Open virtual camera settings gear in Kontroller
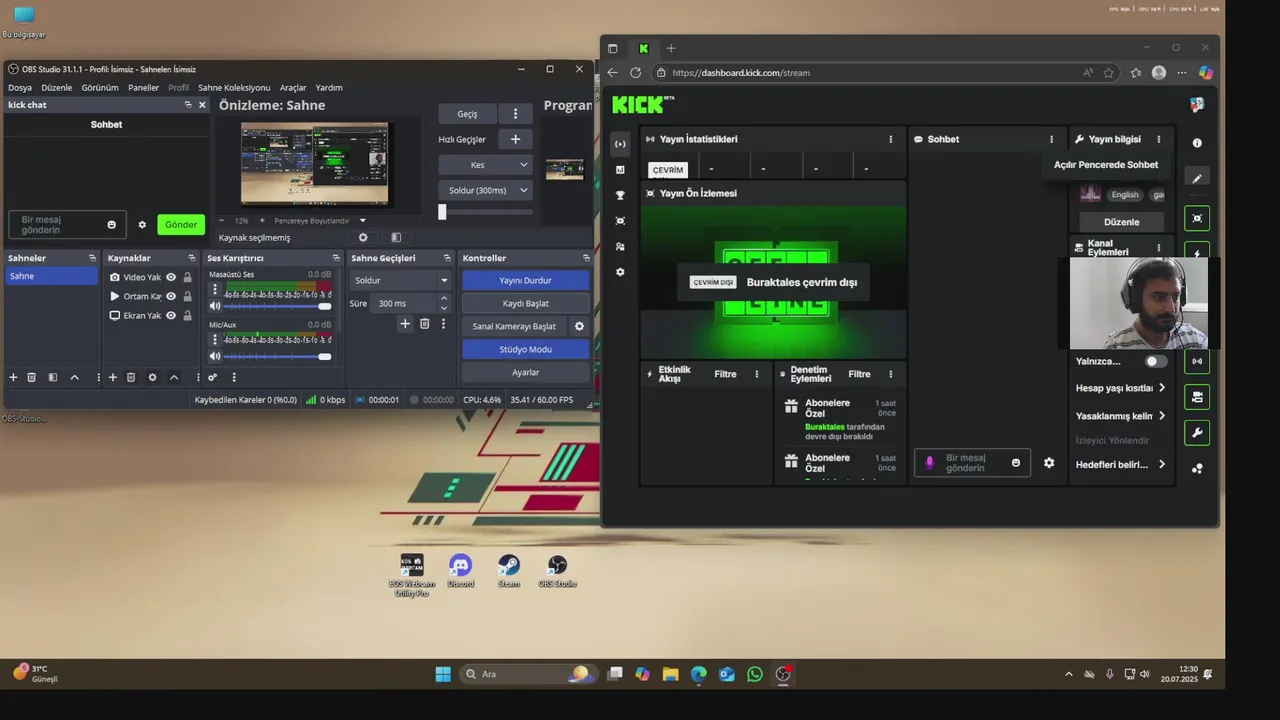Screen dimensions: 1280x720 [x=578, y=326]
